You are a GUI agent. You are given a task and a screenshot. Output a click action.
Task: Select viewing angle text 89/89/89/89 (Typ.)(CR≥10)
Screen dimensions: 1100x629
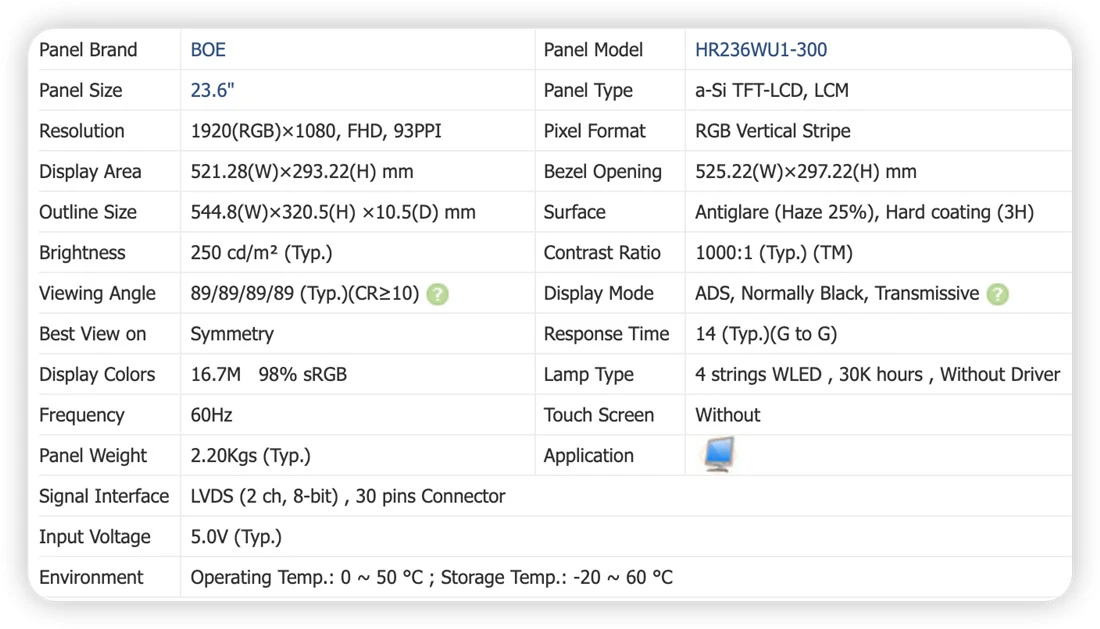click(x=304, y=294)
